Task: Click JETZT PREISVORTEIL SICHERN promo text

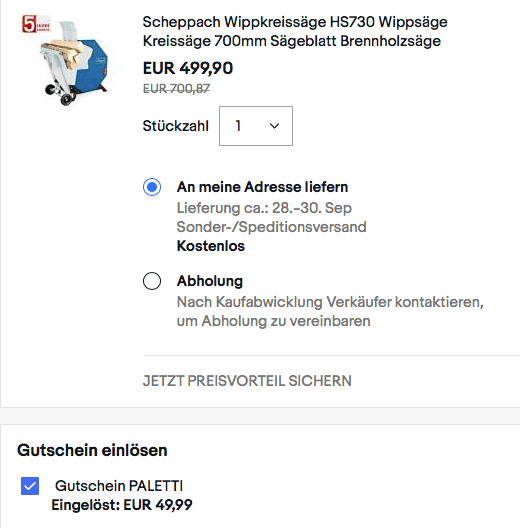Action: (x=247, y=381)
